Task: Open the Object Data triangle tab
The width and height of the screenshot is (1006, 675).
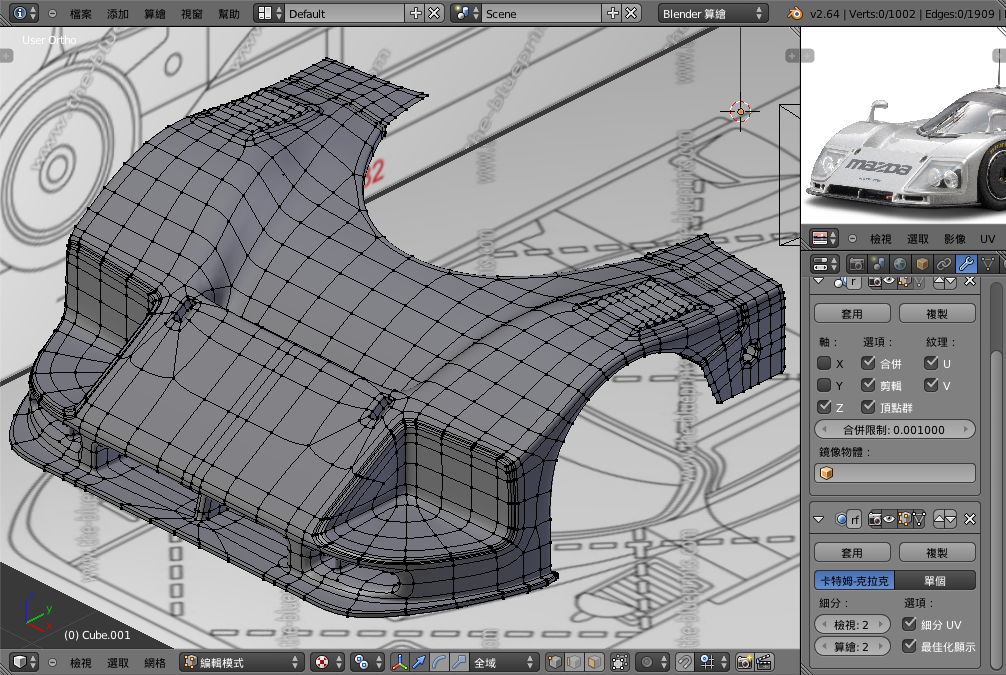Action: tap(988, 264)
